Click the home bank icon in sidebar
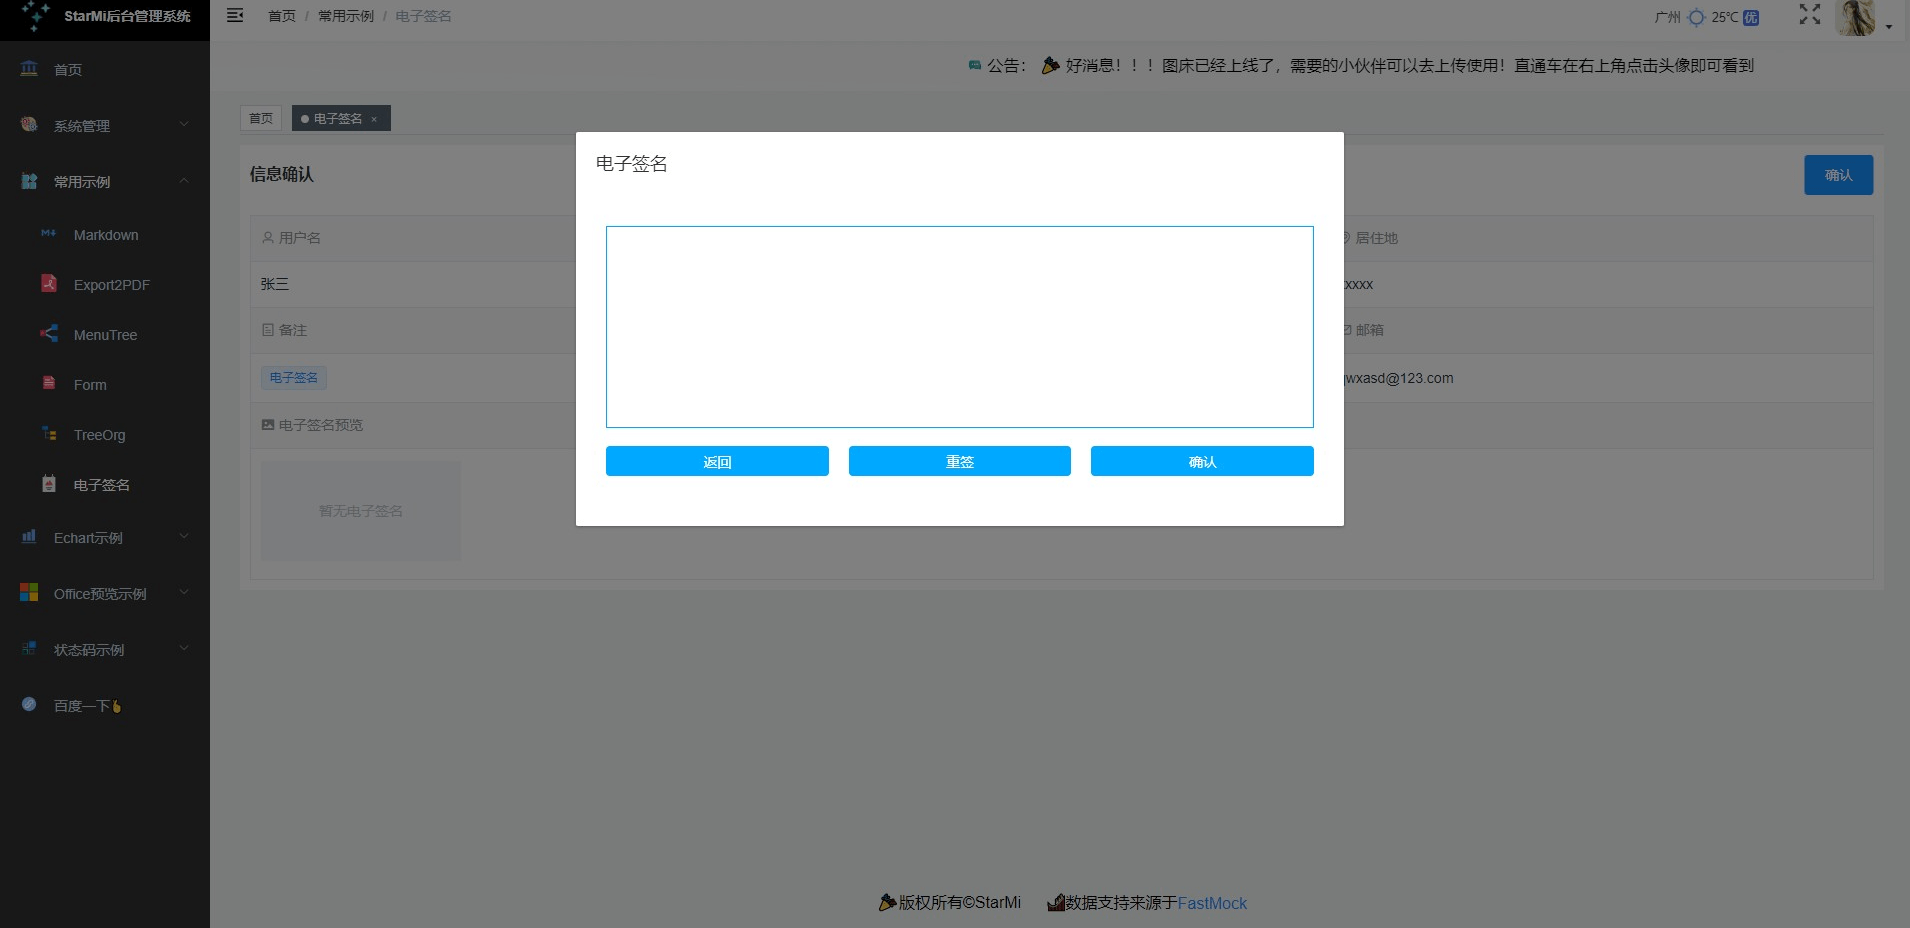1910x928 pixels. 29,68
